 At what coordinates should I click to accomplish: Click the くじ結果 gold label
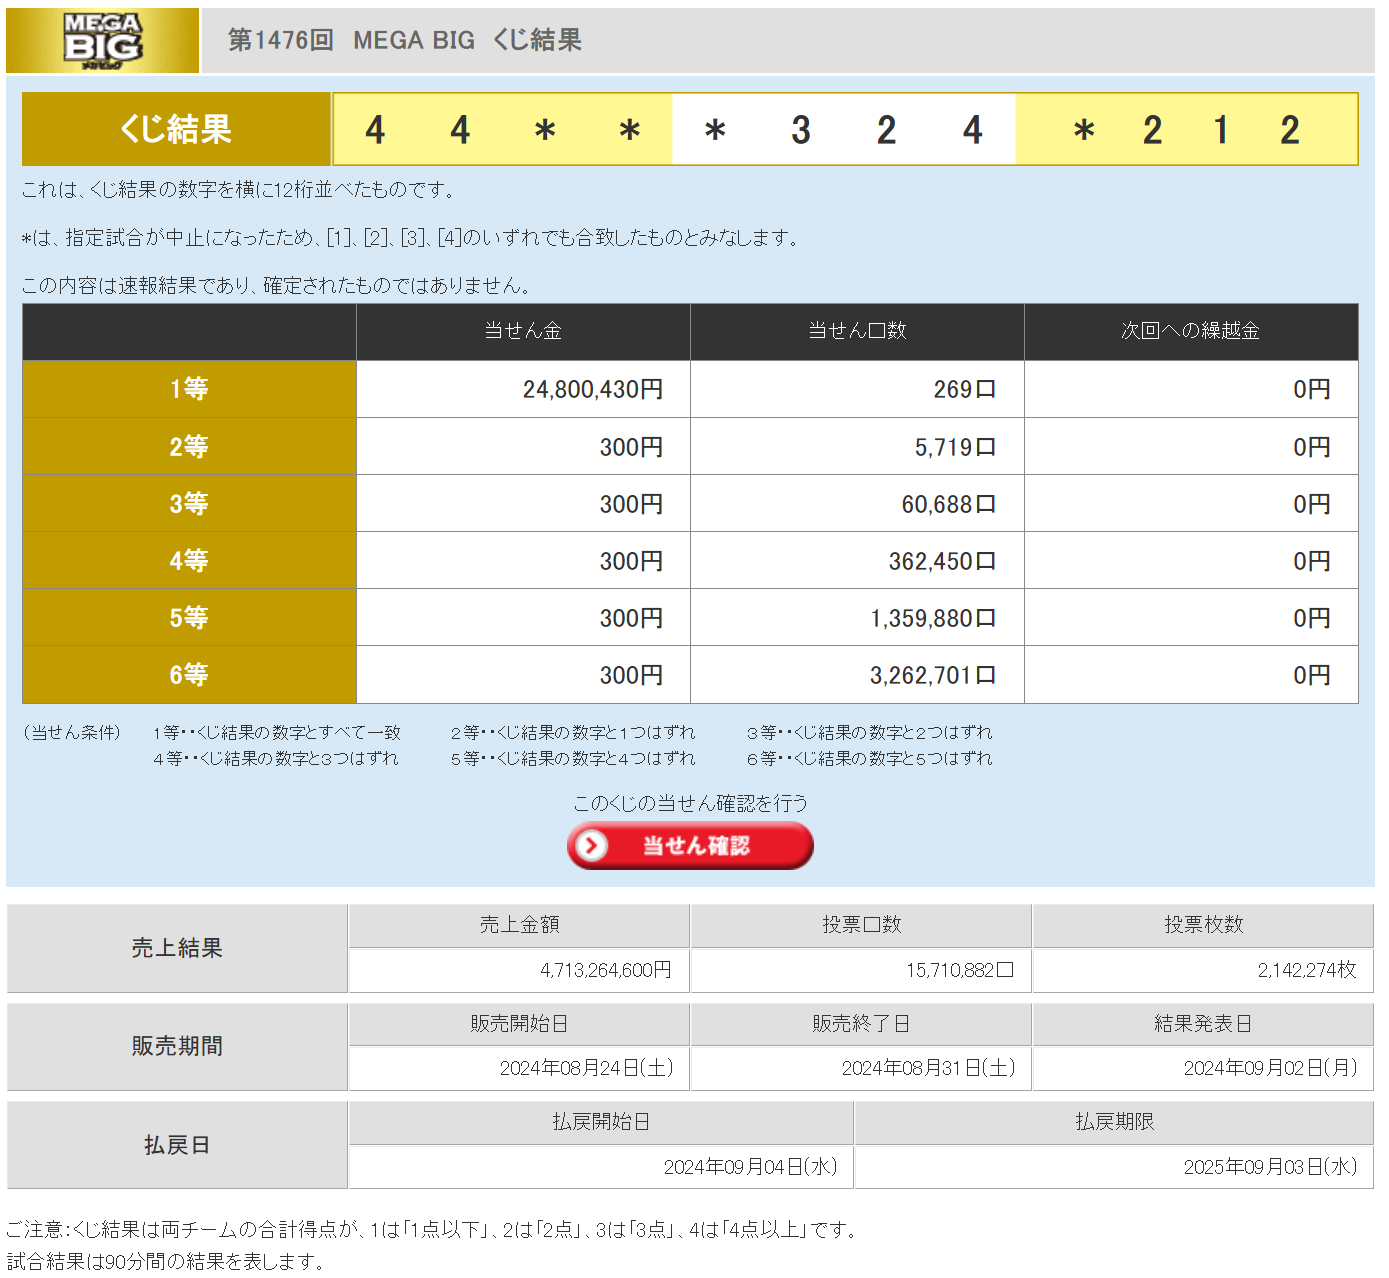pyautogui.click(x=176, y=129)
